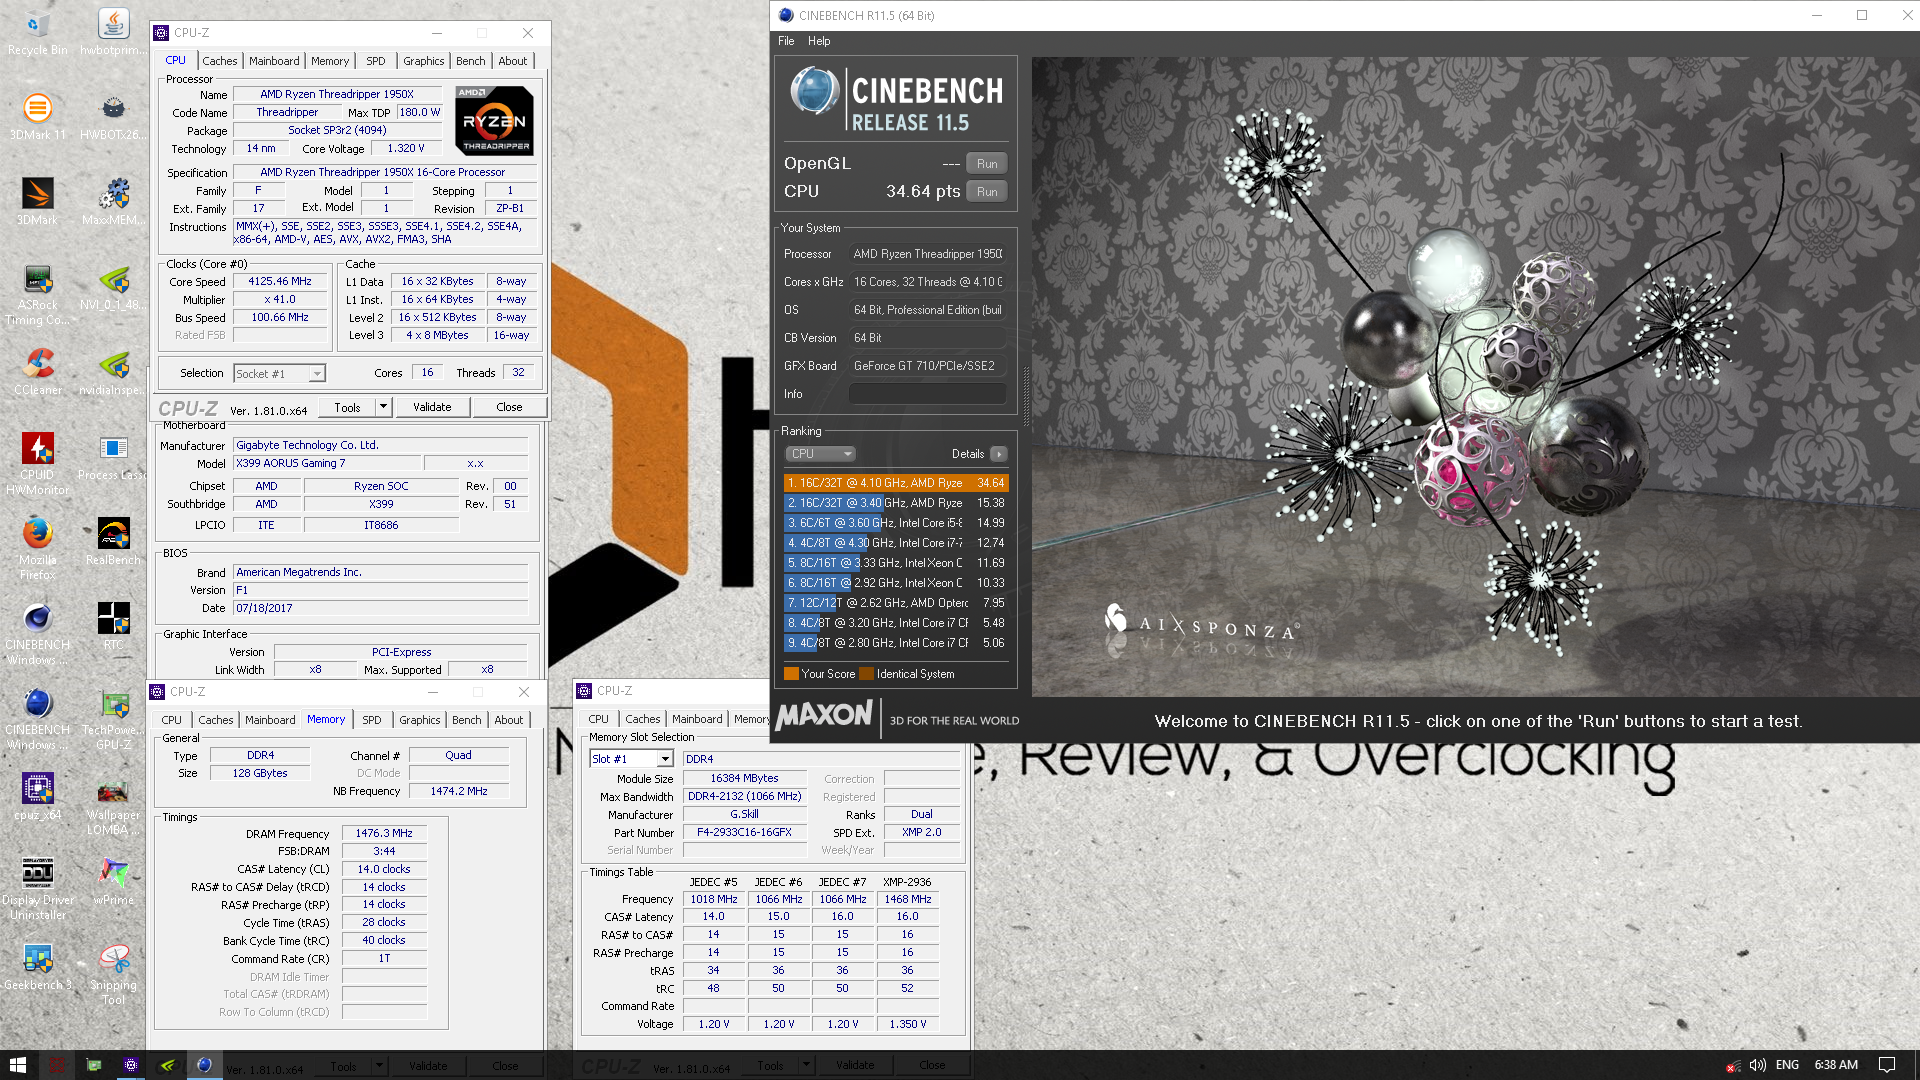This screenshot has width=1920, height=1080.
Task: Open Display Driver Uninstaller desktop icon
Action: point(37,889)
